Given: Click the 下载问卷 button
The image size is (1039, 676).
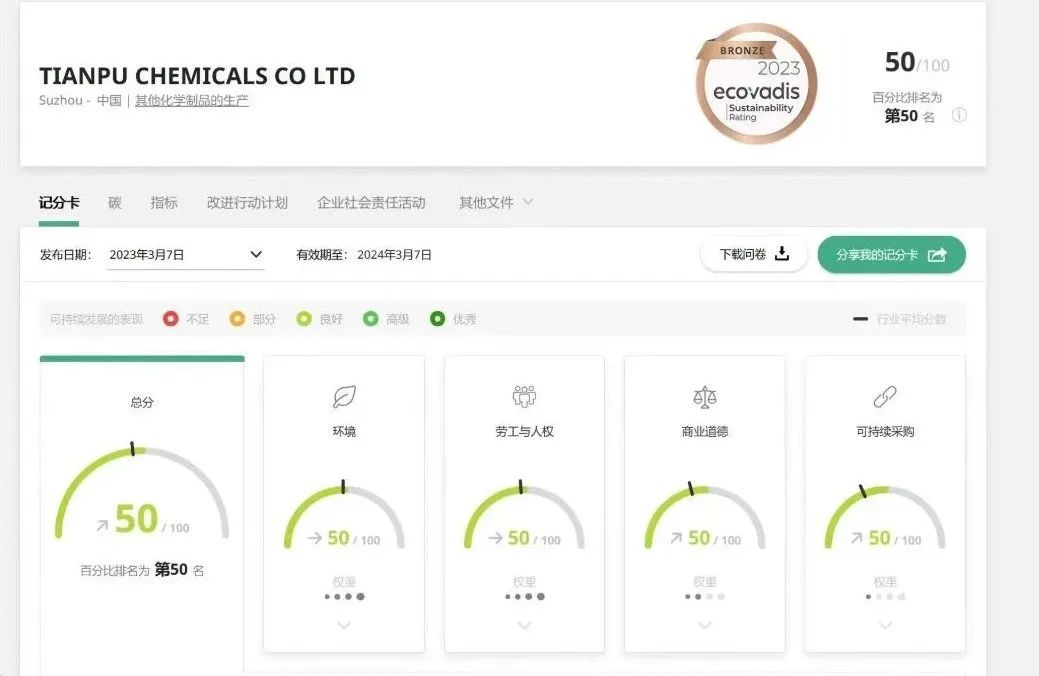Looking at the screenshot, I should pyautogui.click(x=754, y=254).
